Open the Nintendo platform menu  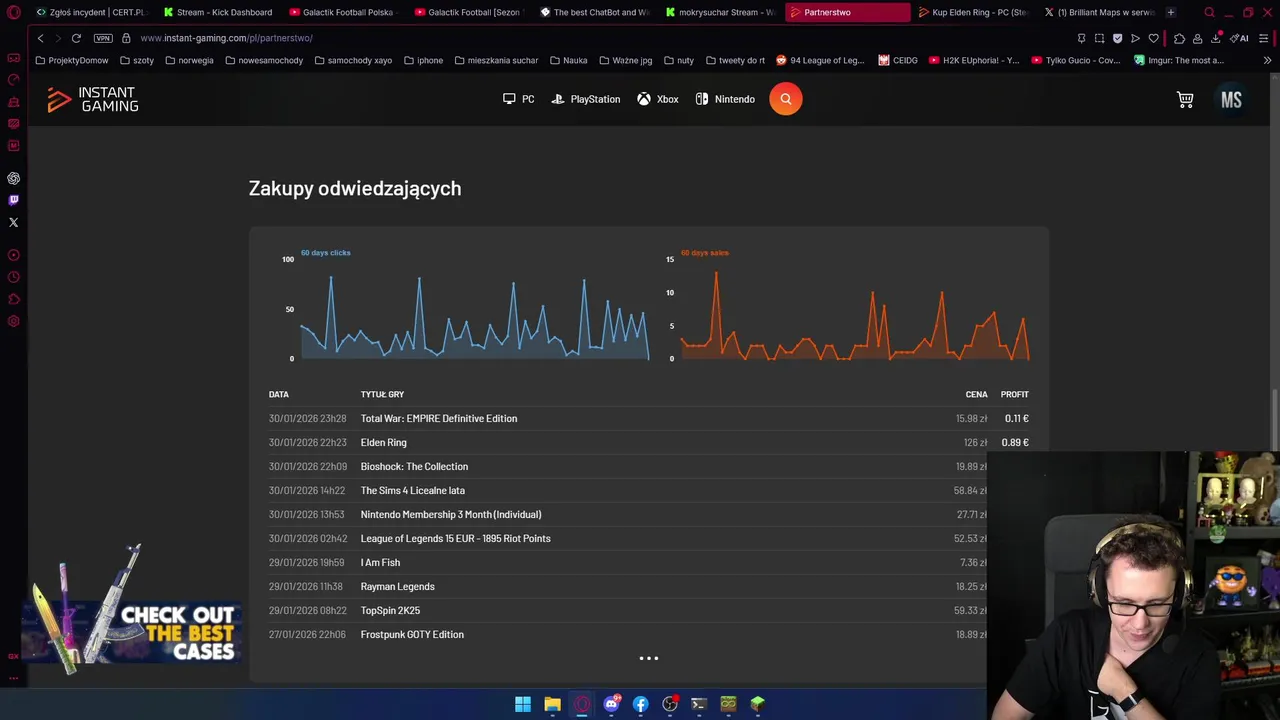[x=725, y=99]
